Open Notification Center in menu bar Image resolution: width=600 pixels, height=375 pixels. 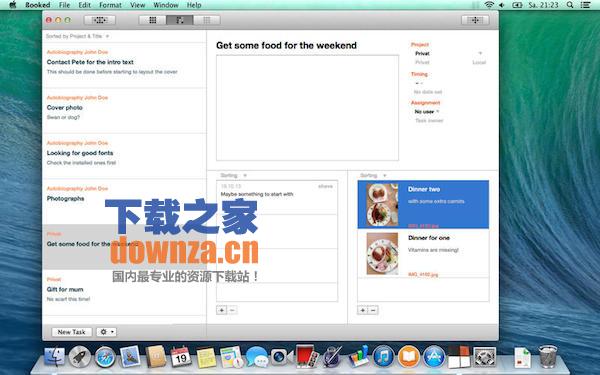(585, 5)
